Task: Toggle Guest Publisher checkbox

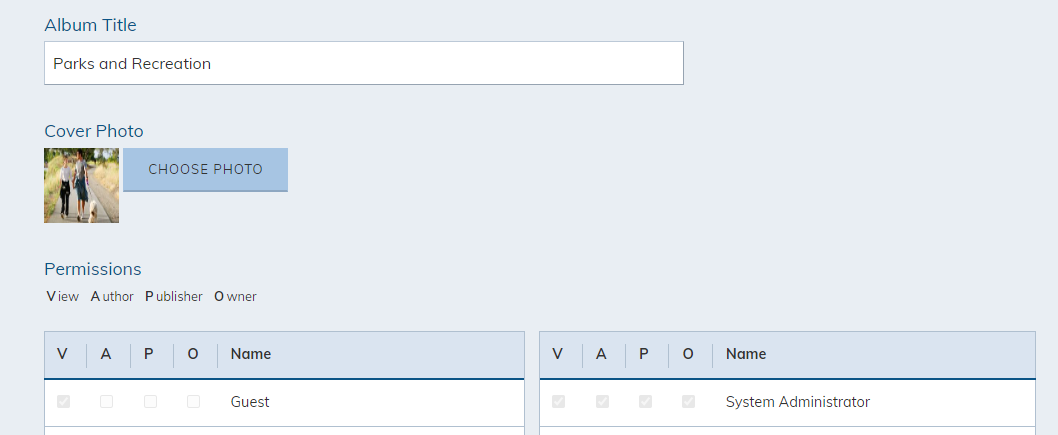Action: tap(150, 402)
